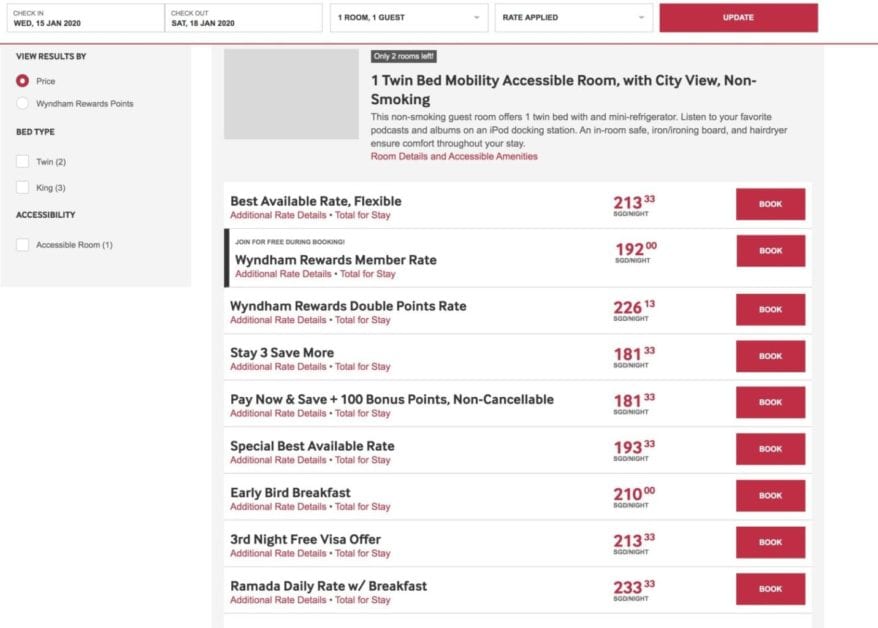
Task: Open Room Details and Accessible Amenities link
Action: click(x=454, y=157)
